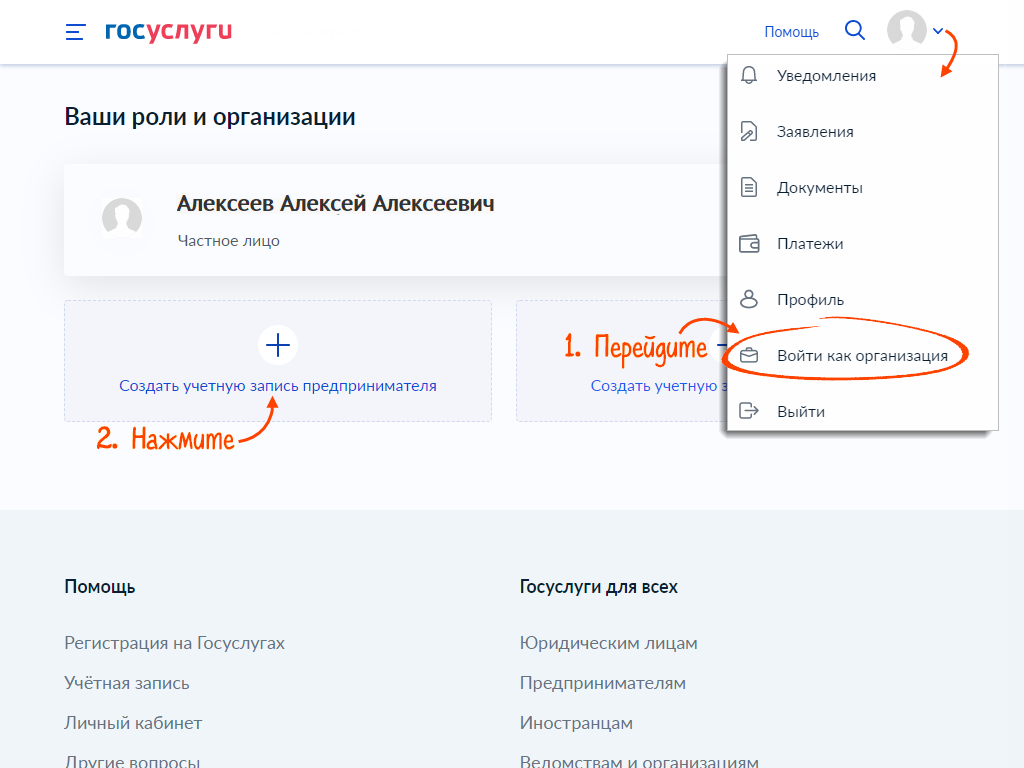The width and height of the screenshot is (1024, 768).
Task: Collapse the profile dropdown chevron
Action: 938,31
